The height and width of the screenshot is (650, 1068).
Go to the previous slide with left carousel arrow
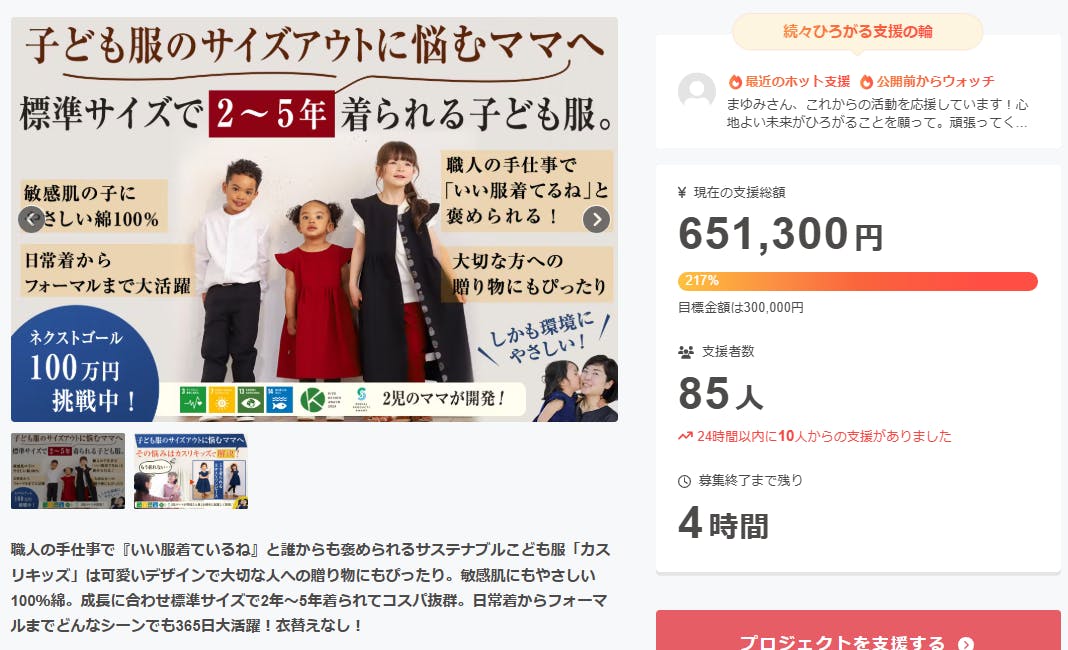[x=31, y=219]
